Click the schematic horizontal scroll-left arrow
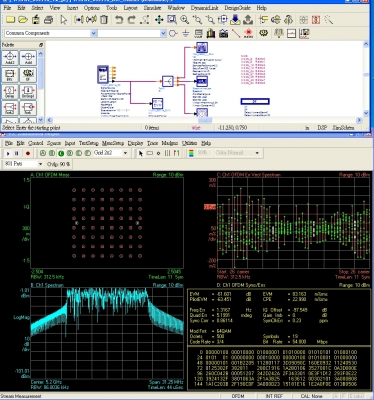The width and height of the screenshot is (374, 400). click(x=49, y=120)
